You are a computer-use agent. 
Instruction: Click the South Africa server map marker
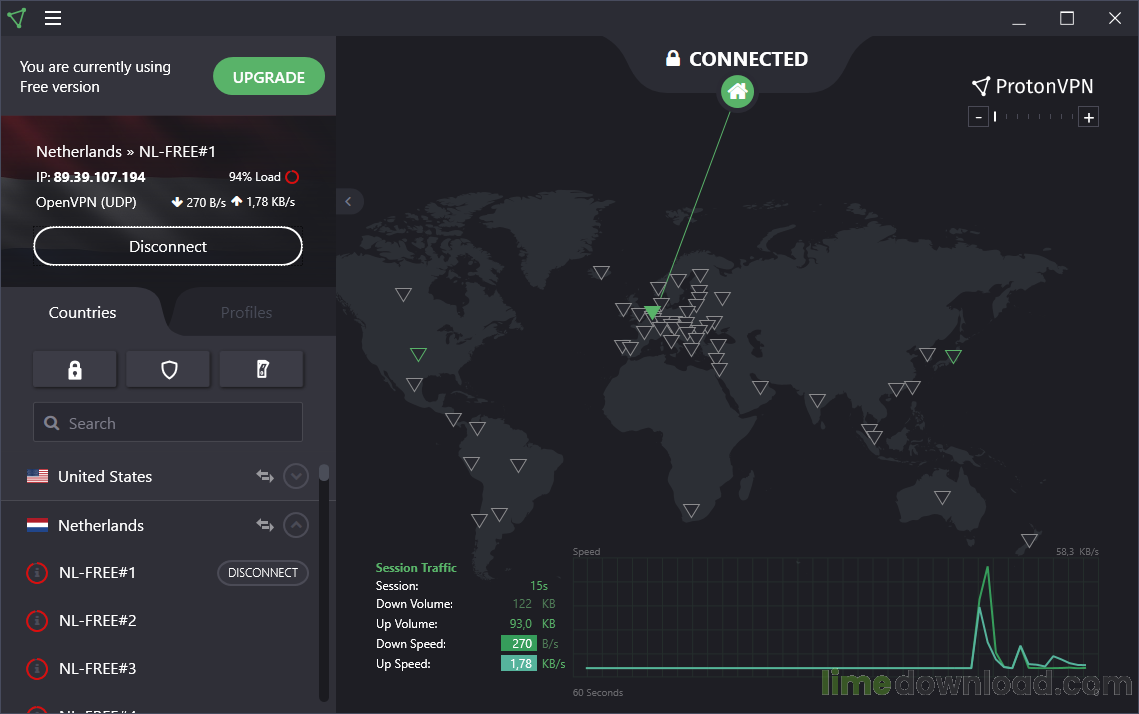[692, 511]
